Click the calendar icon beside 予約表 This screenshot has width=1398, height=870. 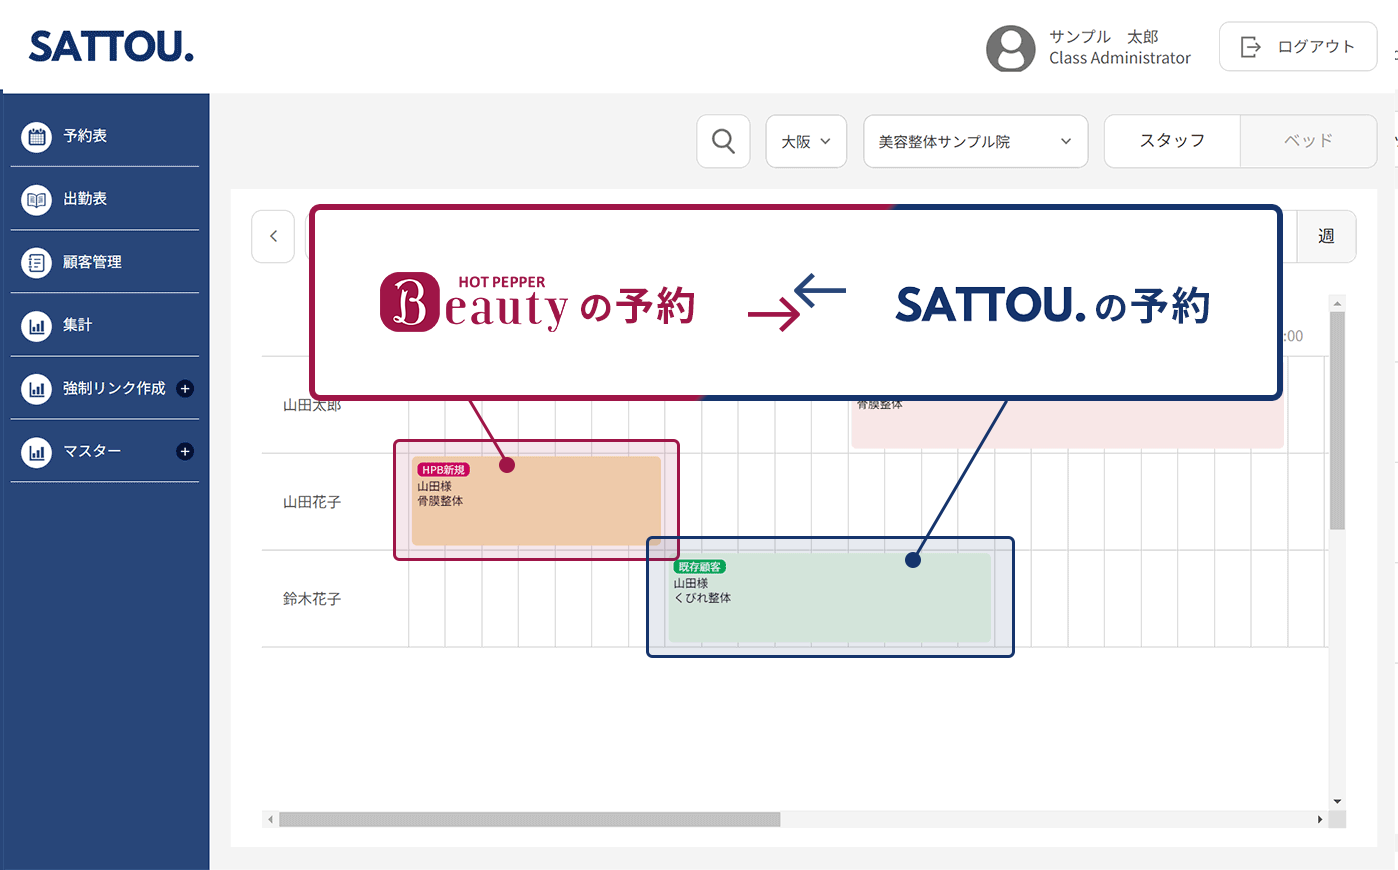click(x=36, y=136)
